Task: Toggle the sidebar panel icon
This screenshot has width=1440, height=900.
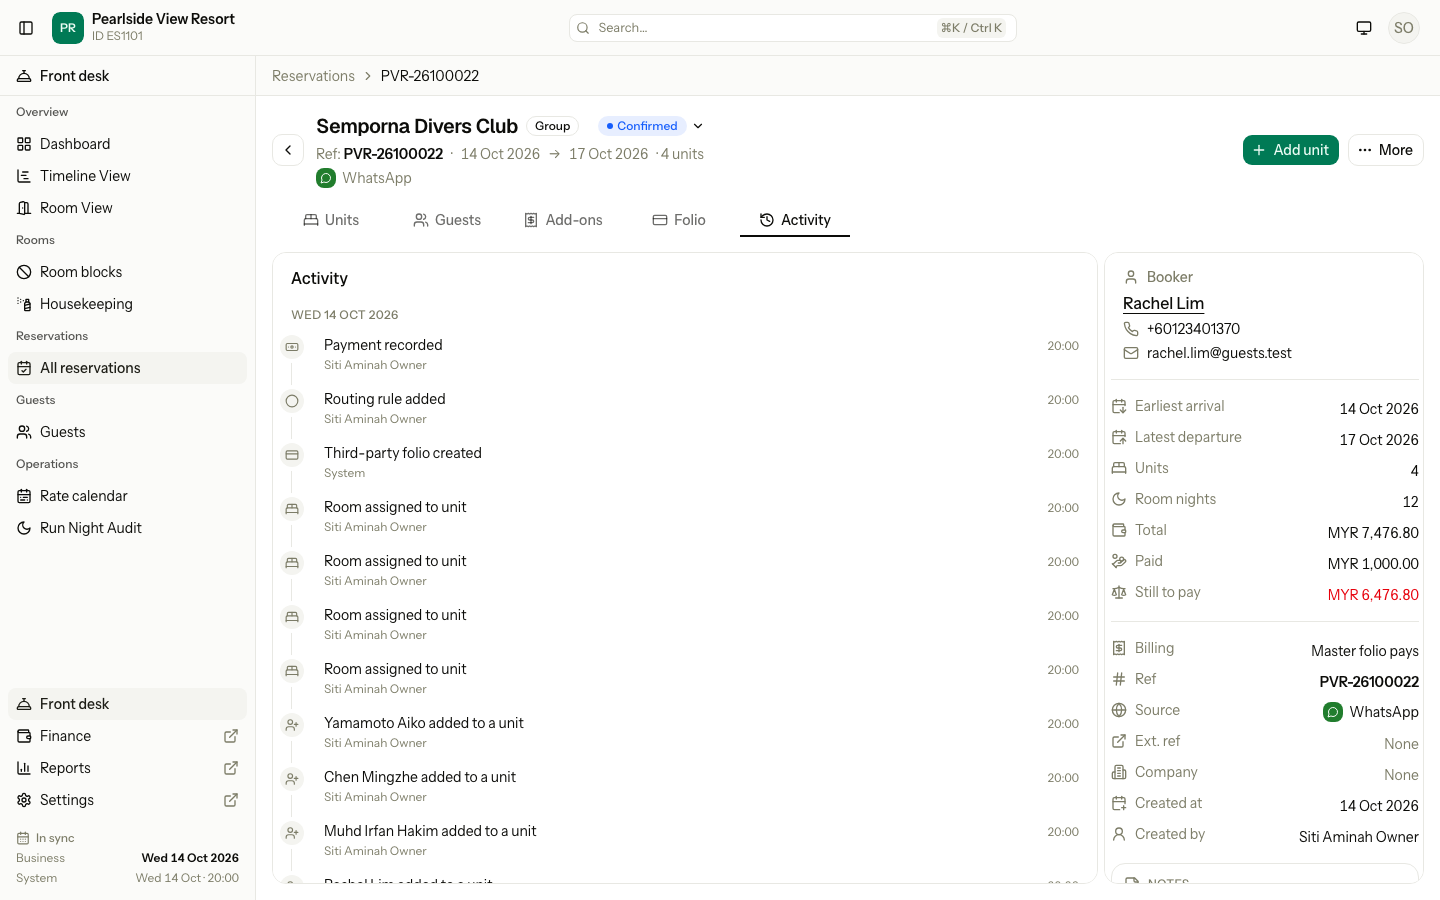Action: tap(26, 28)
